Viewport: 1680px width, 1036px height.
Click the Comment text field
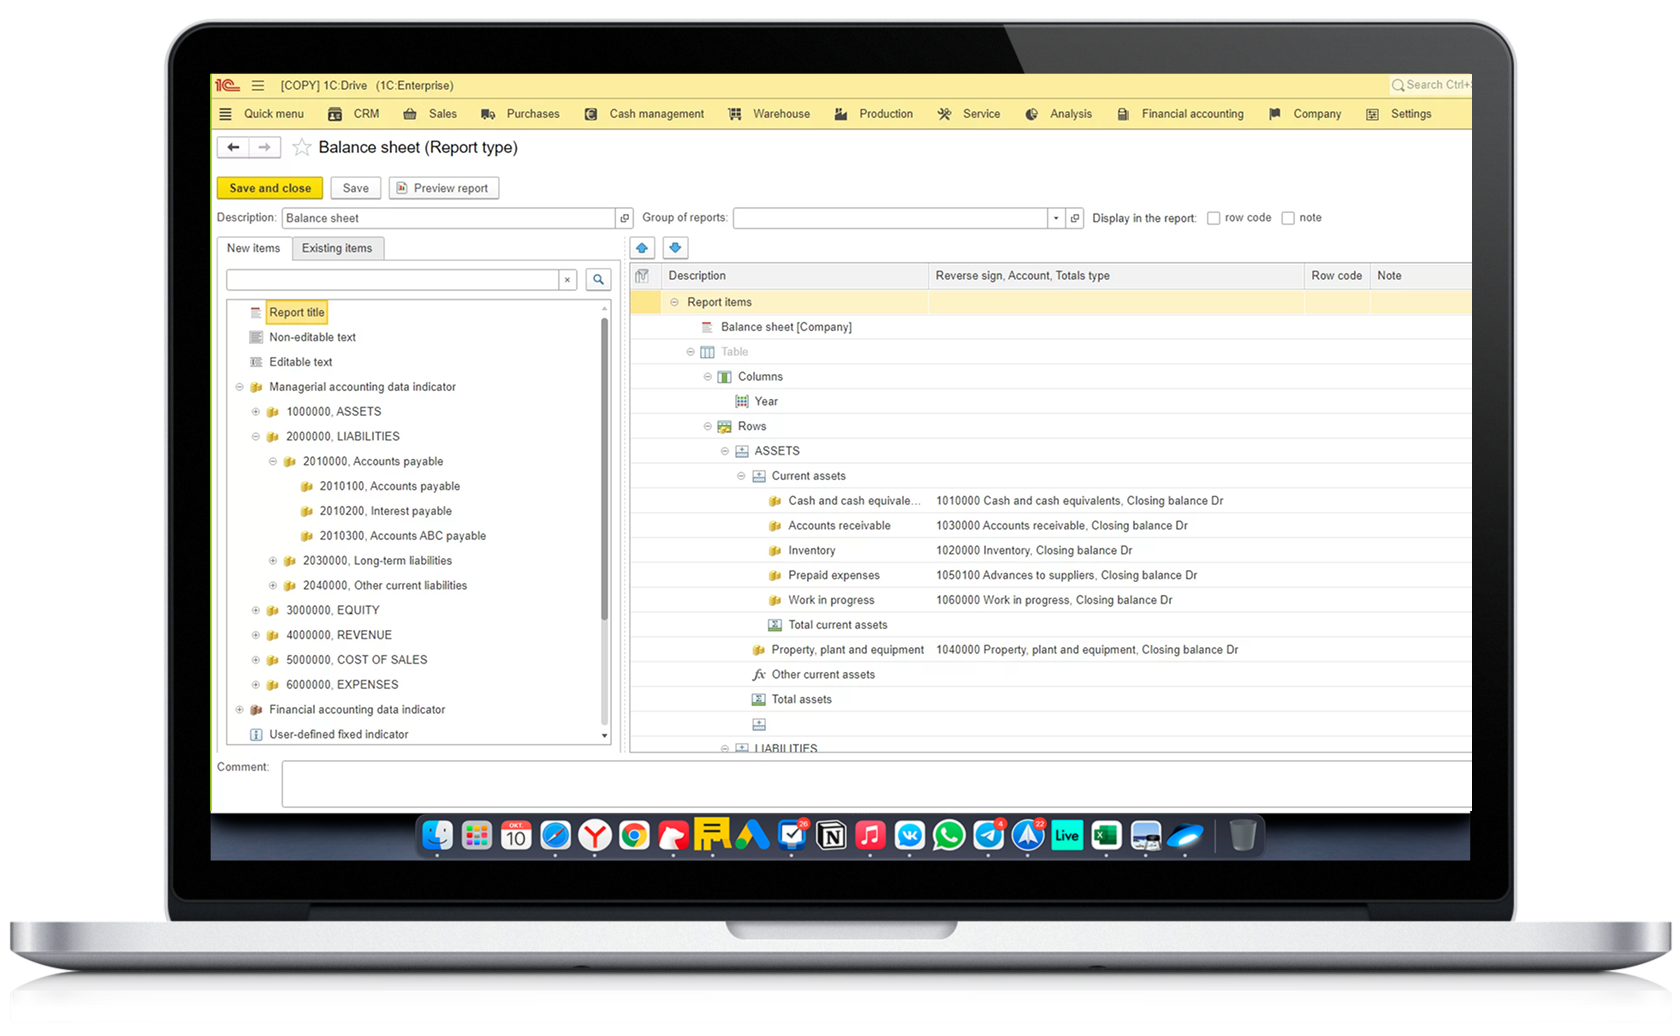tap(876, 784)
